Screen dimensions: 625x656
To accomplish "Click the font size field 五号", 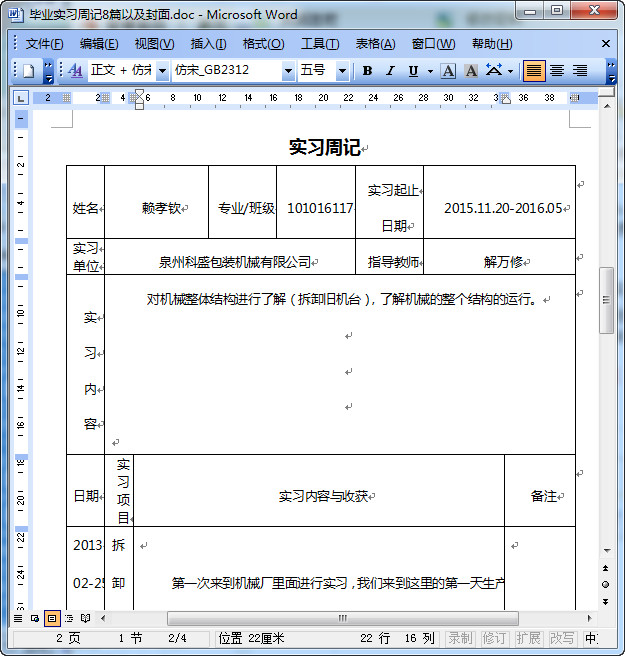I will 317,71.
